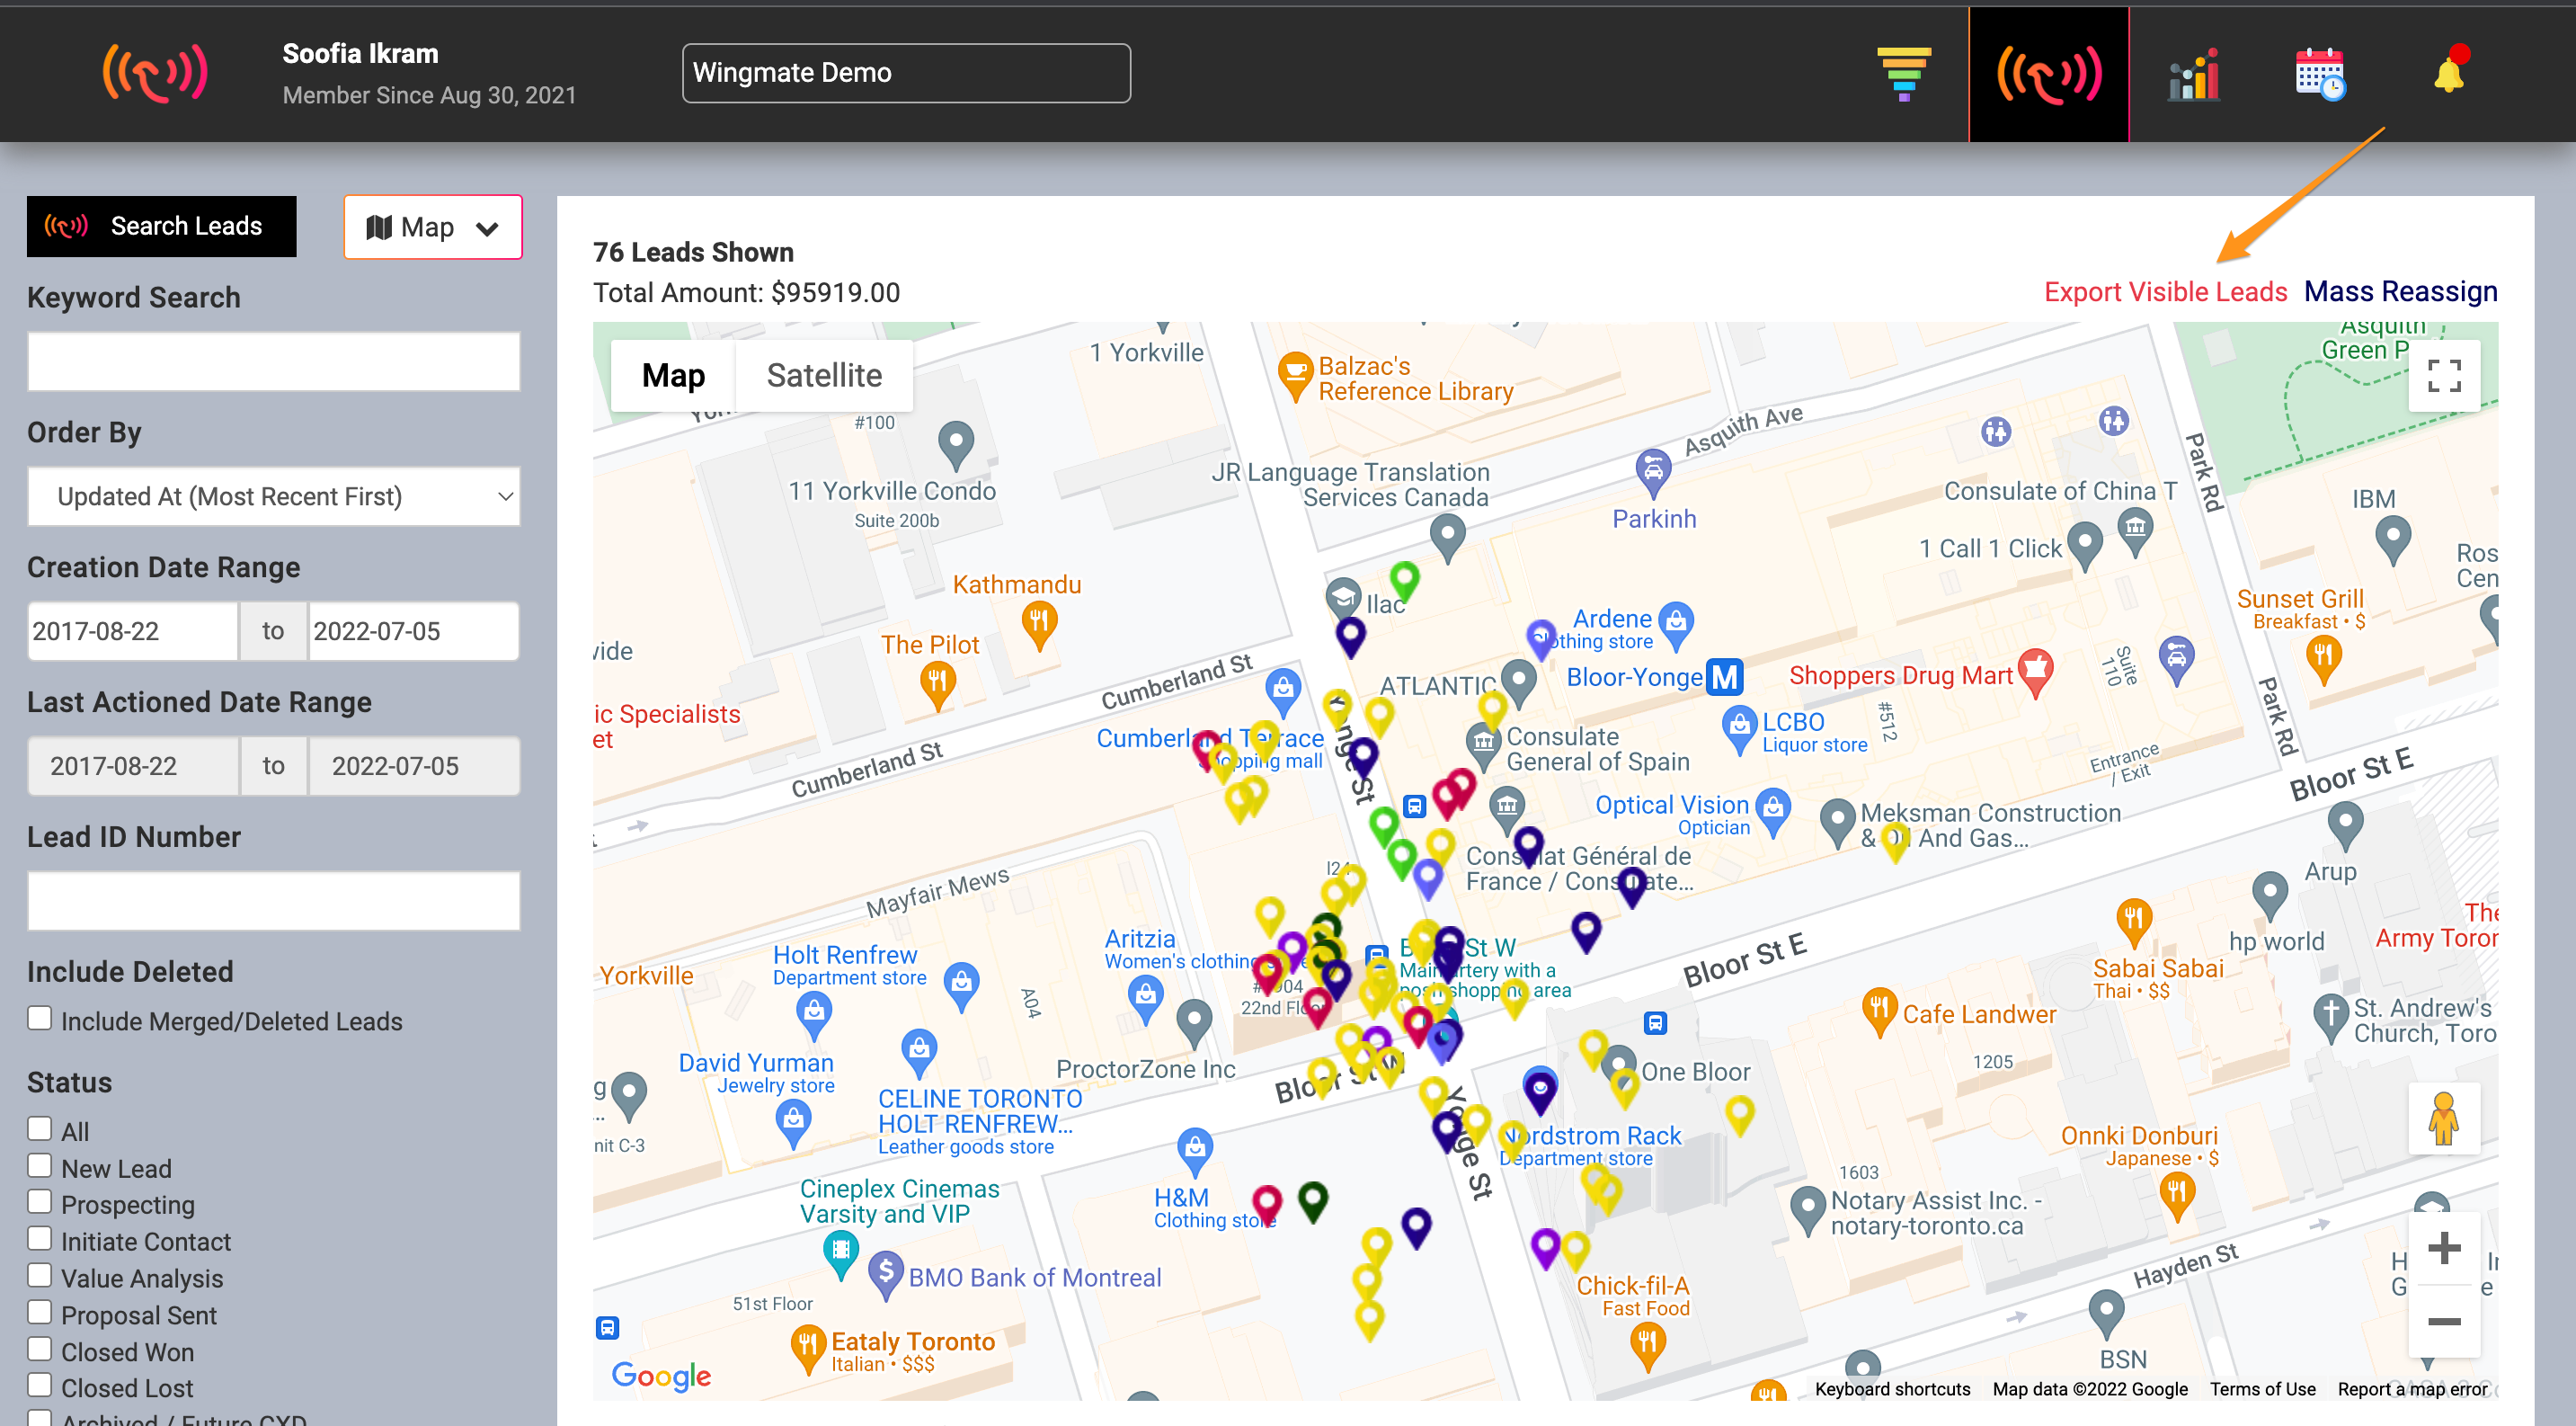Check the Value Analysis status checkbox
Viewport: 2576px width, 1426px height.
tap(39, 1276)
